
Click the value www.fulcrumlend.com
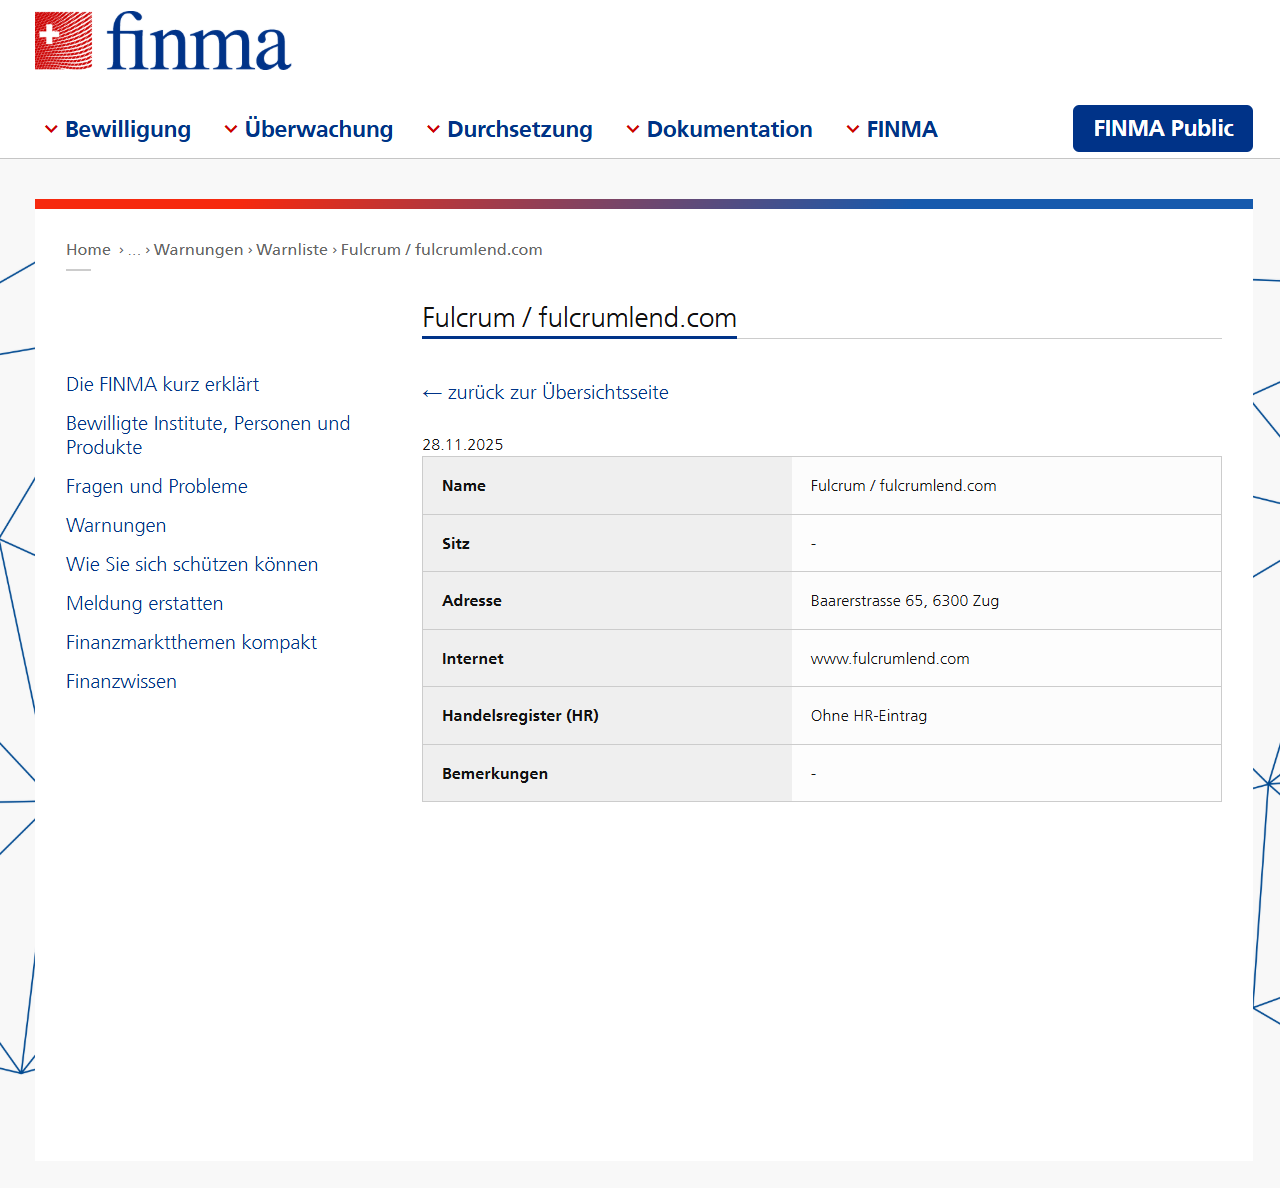890,659
